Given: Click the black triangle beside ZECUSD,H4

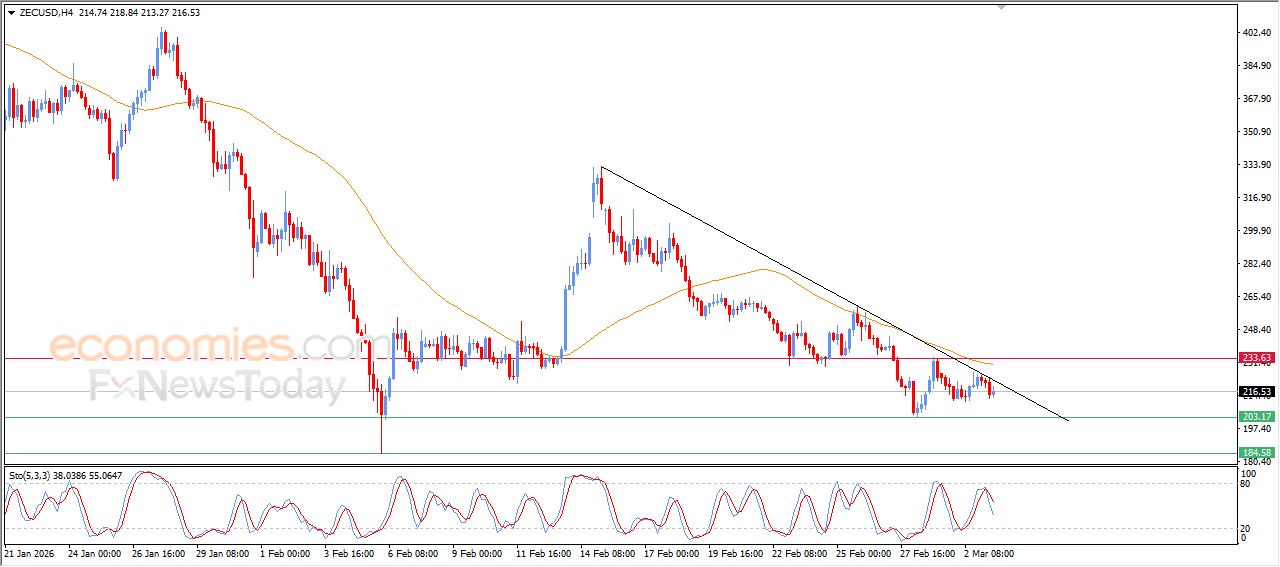Looking at the screenshot, I should (x=11, y=13).
